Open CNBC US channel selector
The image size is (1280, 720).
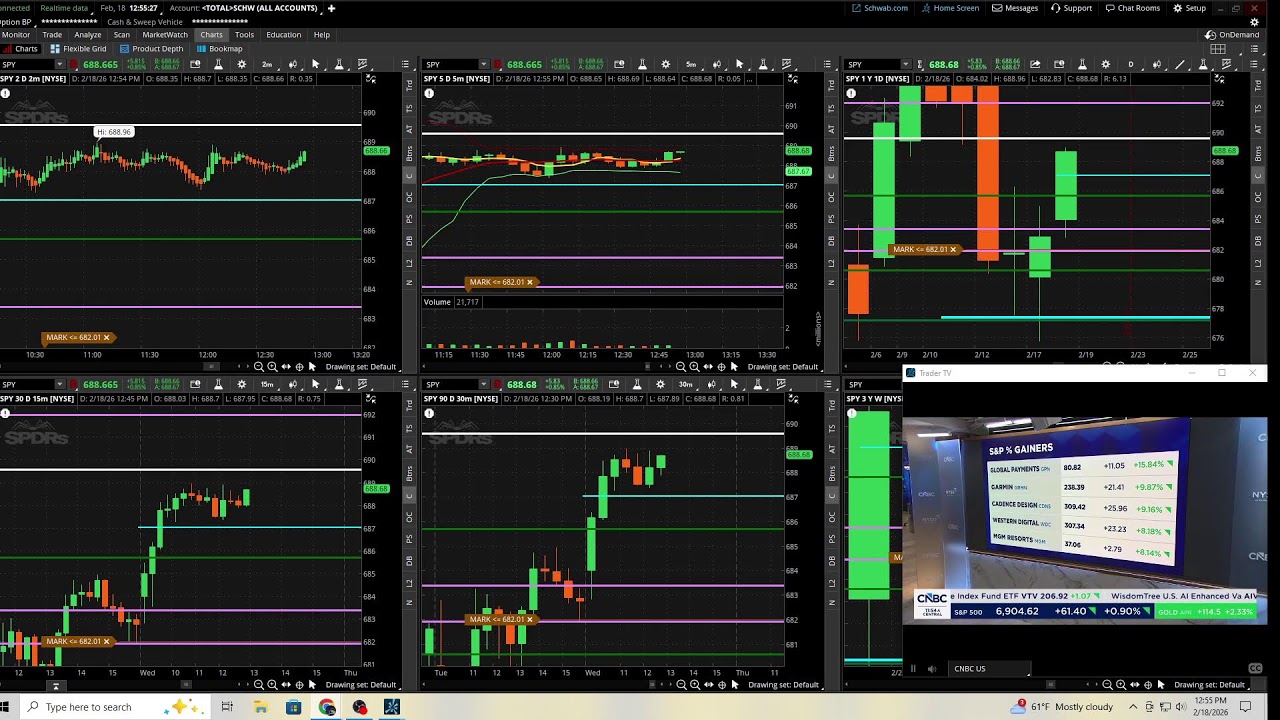(x=990, y=669)
